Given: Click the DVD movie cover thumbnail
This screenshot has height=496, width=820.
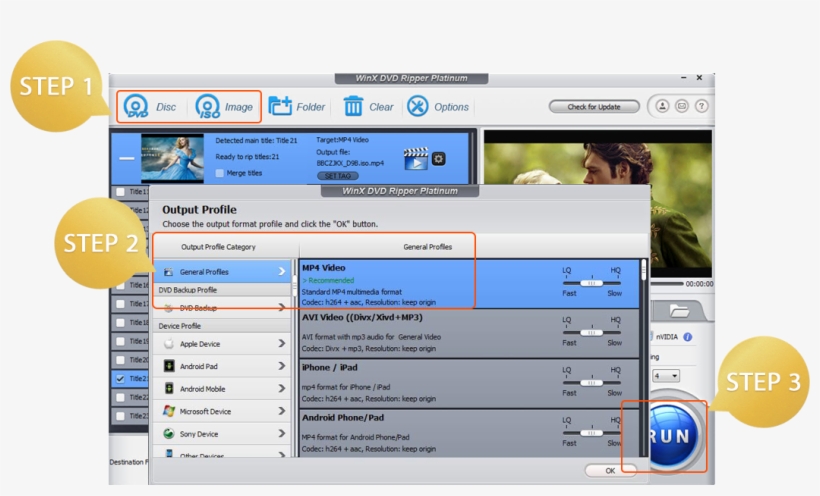Looking at the screenshot, I should point(173,157).
